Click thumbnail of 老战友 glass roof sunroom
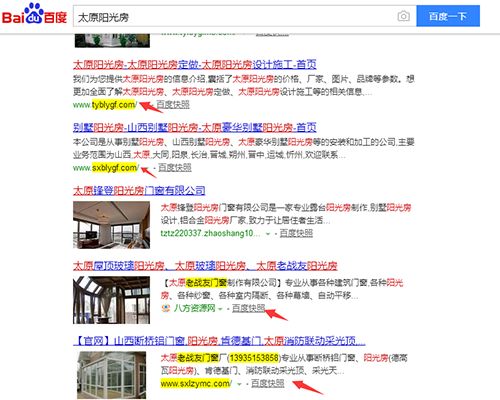The height and width of the screenshot is (400, 500). pyautogui.click(x=111, y=300)
